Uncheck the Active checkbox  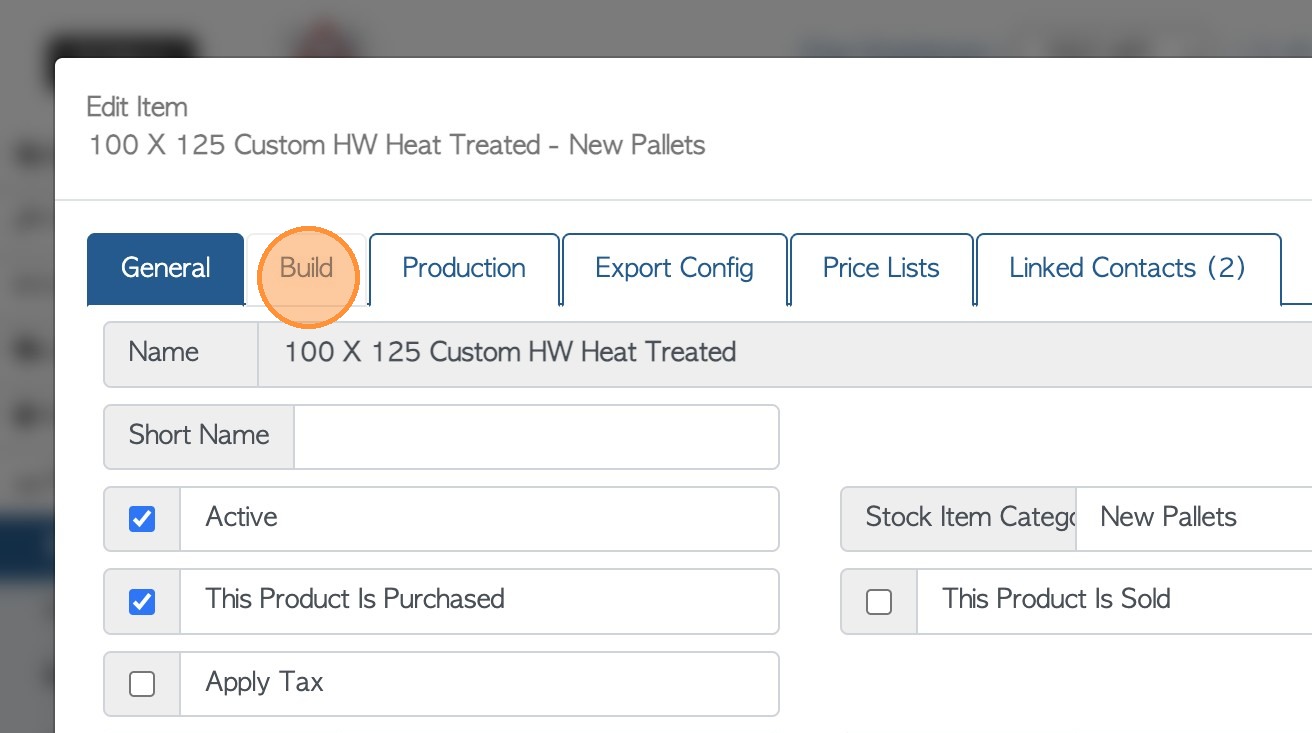coord(142,519)
